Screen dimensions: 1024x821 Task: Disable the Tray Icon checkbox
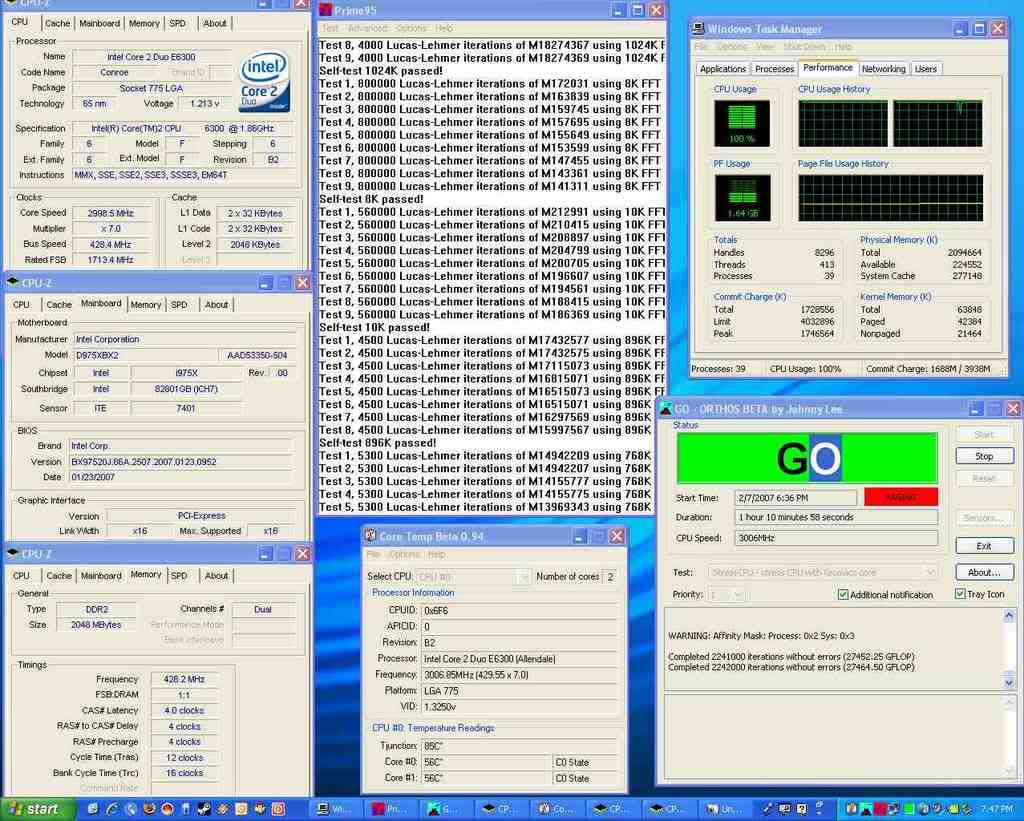[x=960, y=595]
